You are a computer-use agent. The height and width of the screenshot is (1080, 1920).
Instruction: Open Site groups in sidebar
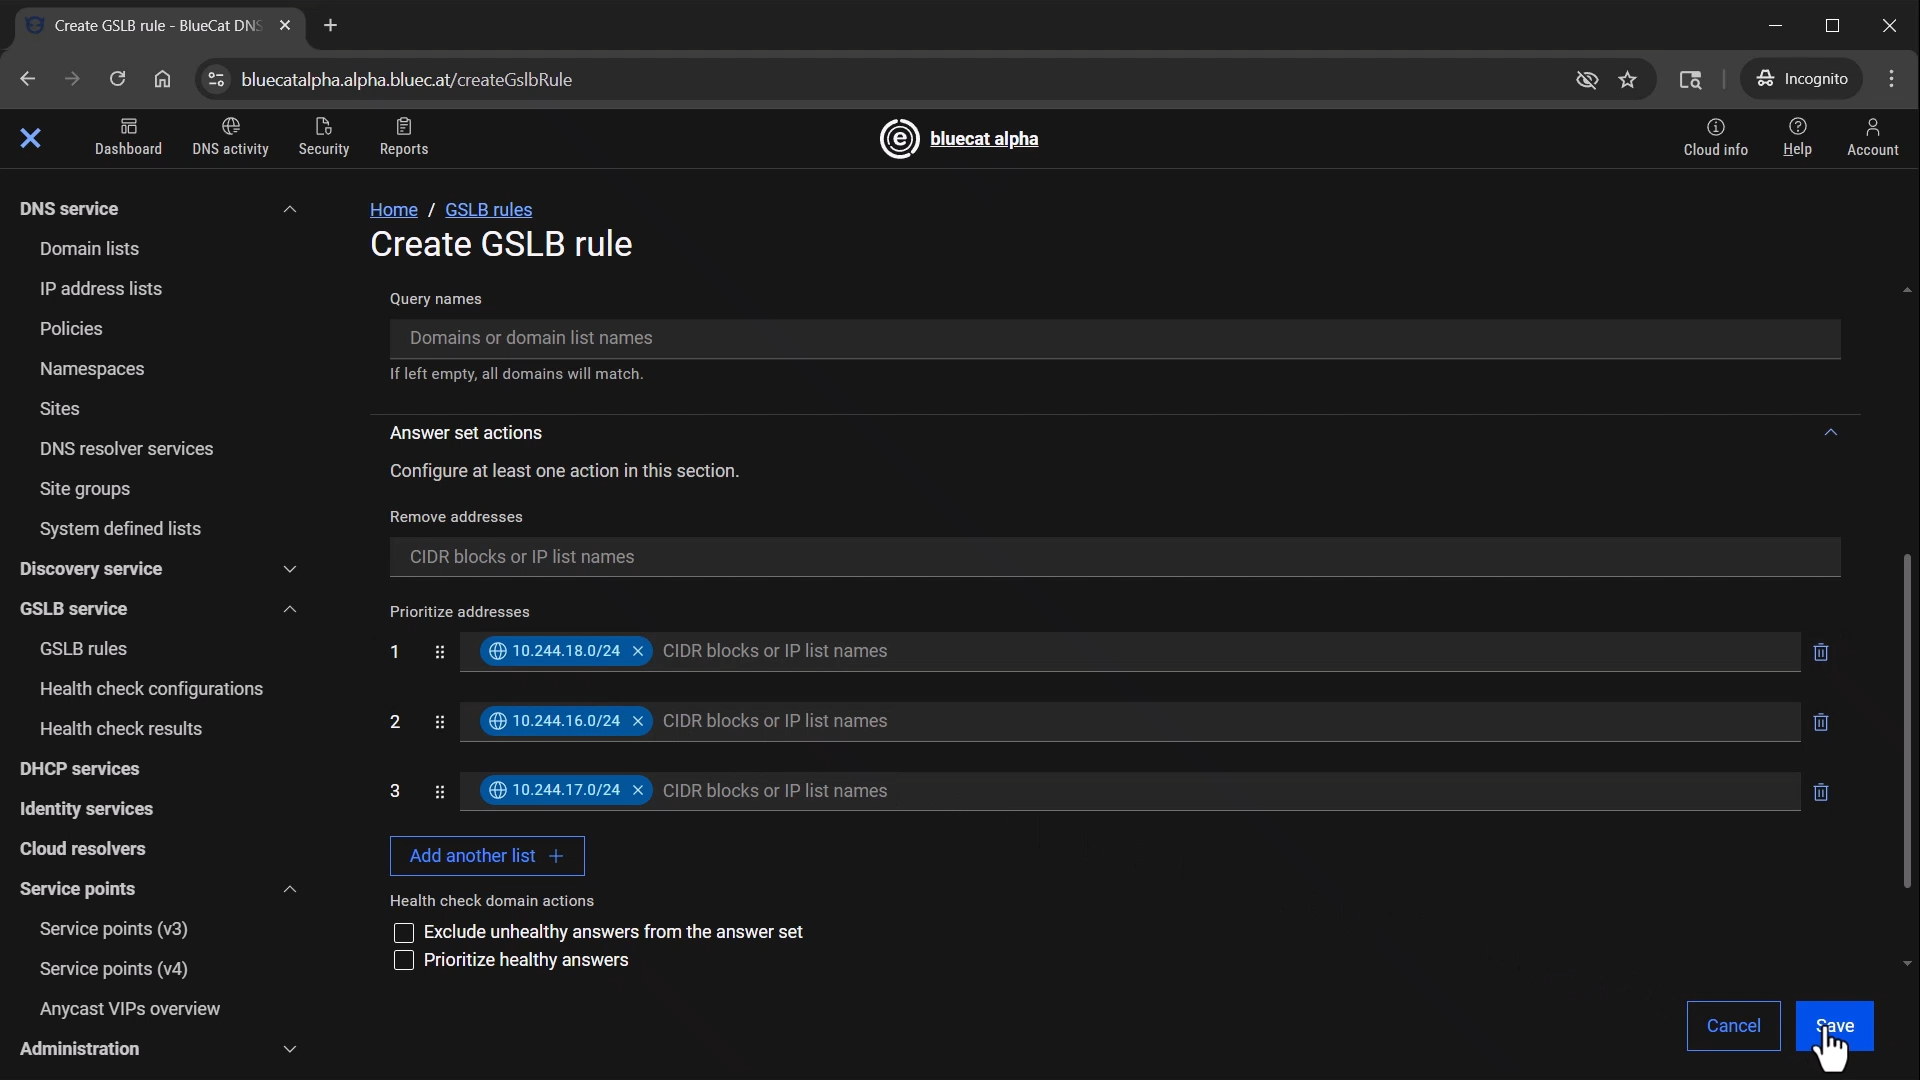85,489
